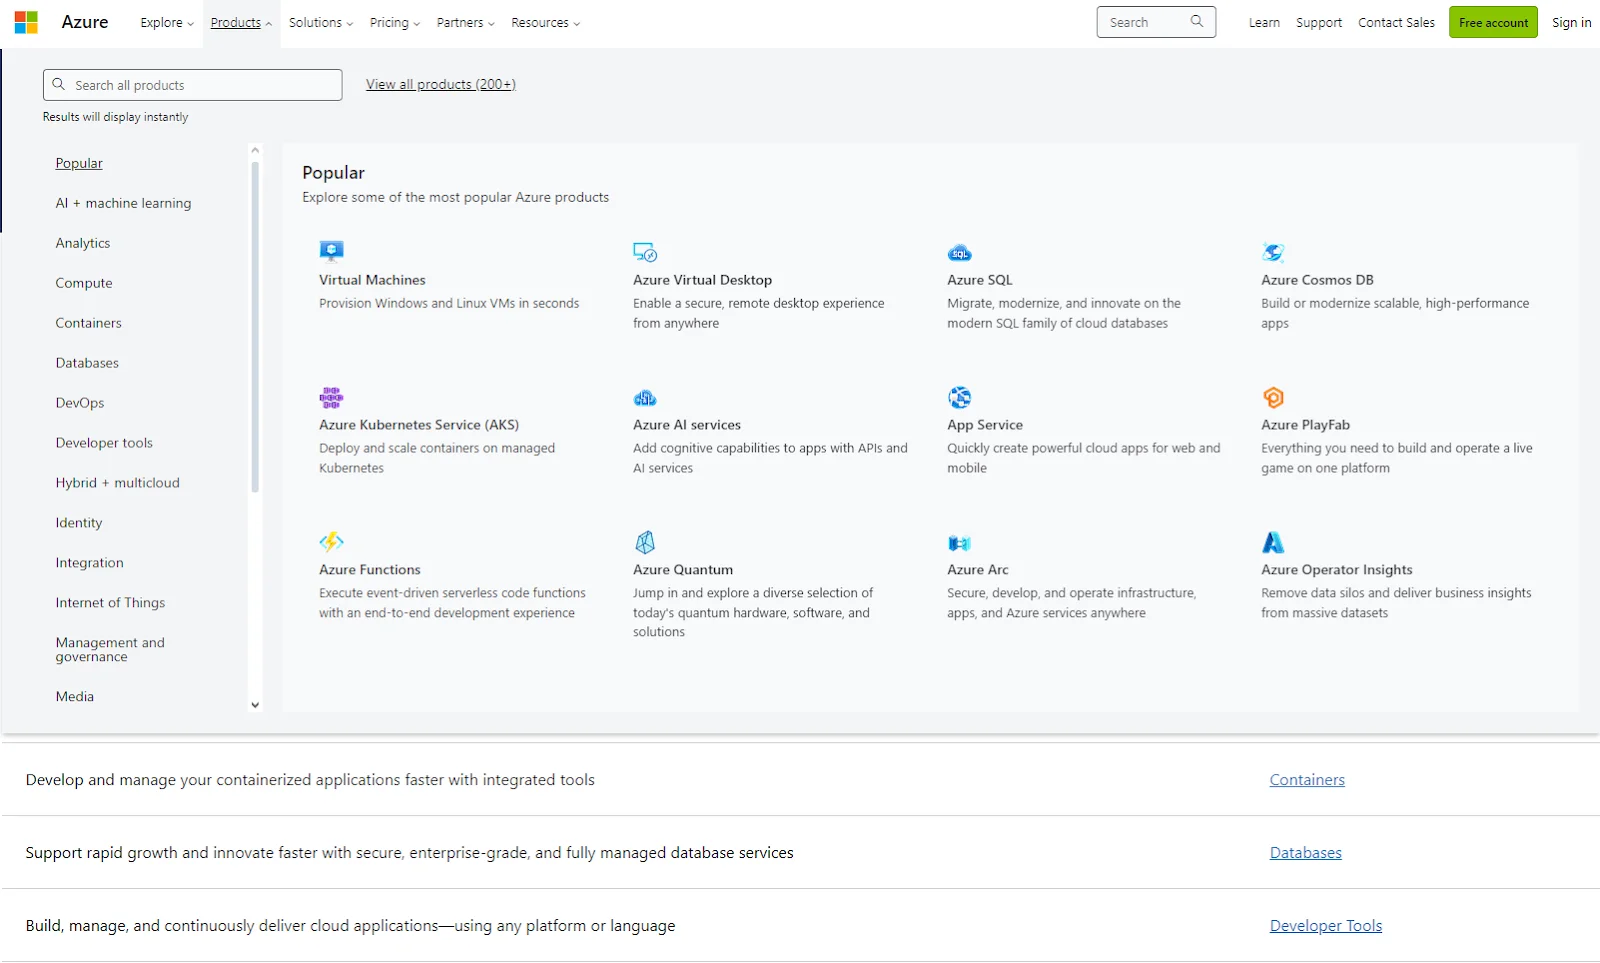This screenshot has width=1600, height=963.
Task: Click the Free account button
Action: coord(1493,22)
